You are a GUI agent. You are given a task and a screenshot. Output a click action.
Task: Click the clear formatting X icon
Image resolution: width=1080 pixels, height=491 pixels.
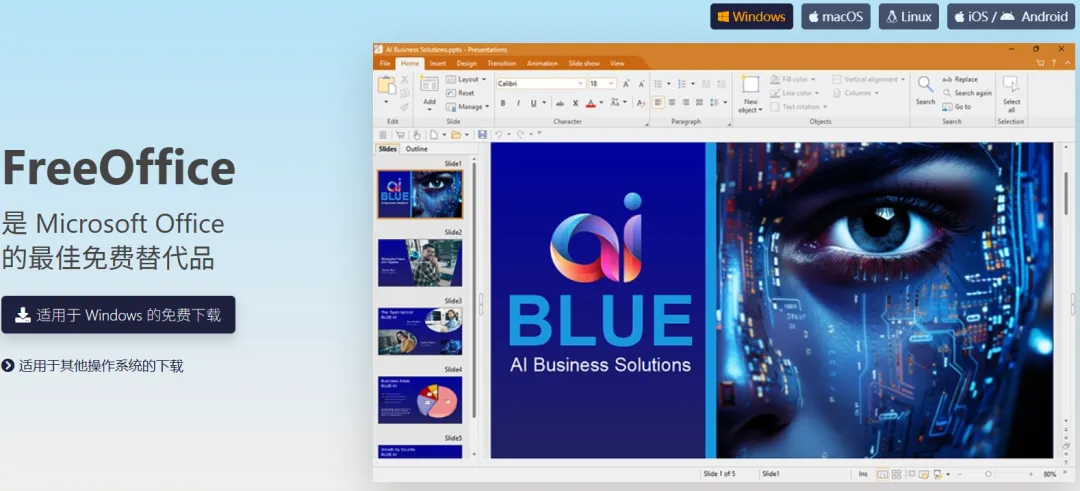click(575, 103)
